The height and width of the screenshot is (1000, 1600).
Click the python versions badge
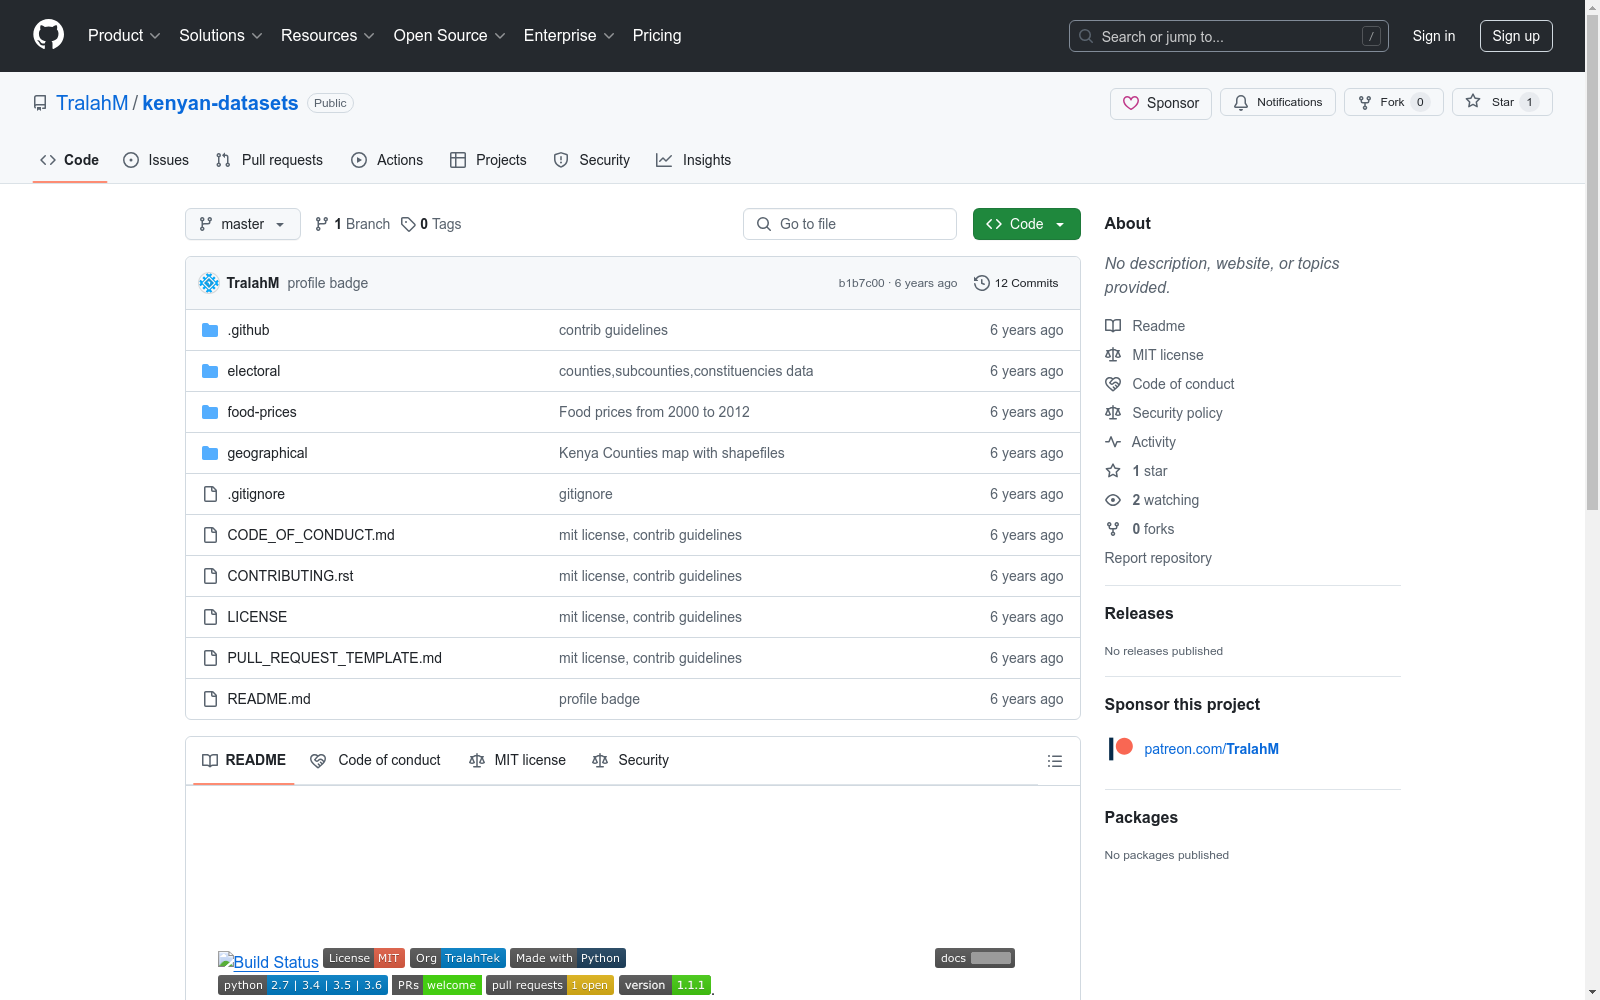[x=303, y=985]
